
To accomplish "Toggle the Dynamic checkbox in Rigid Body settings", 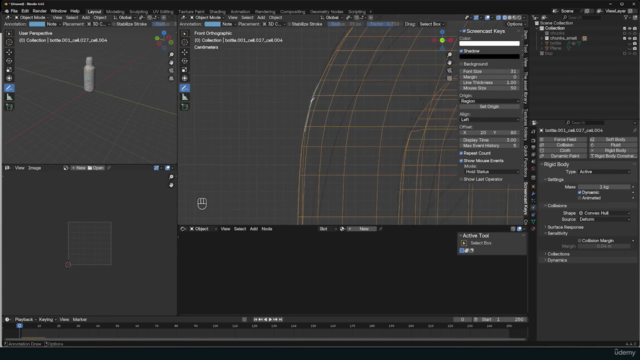I will click(580, 192).
